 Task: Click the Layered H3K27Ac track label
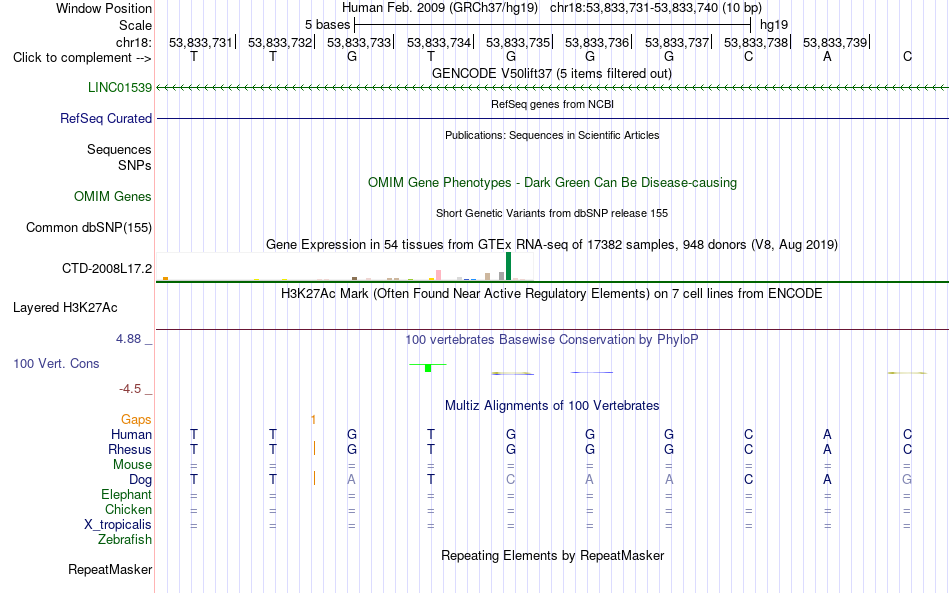pyautogui.click(x=65, y=308)
